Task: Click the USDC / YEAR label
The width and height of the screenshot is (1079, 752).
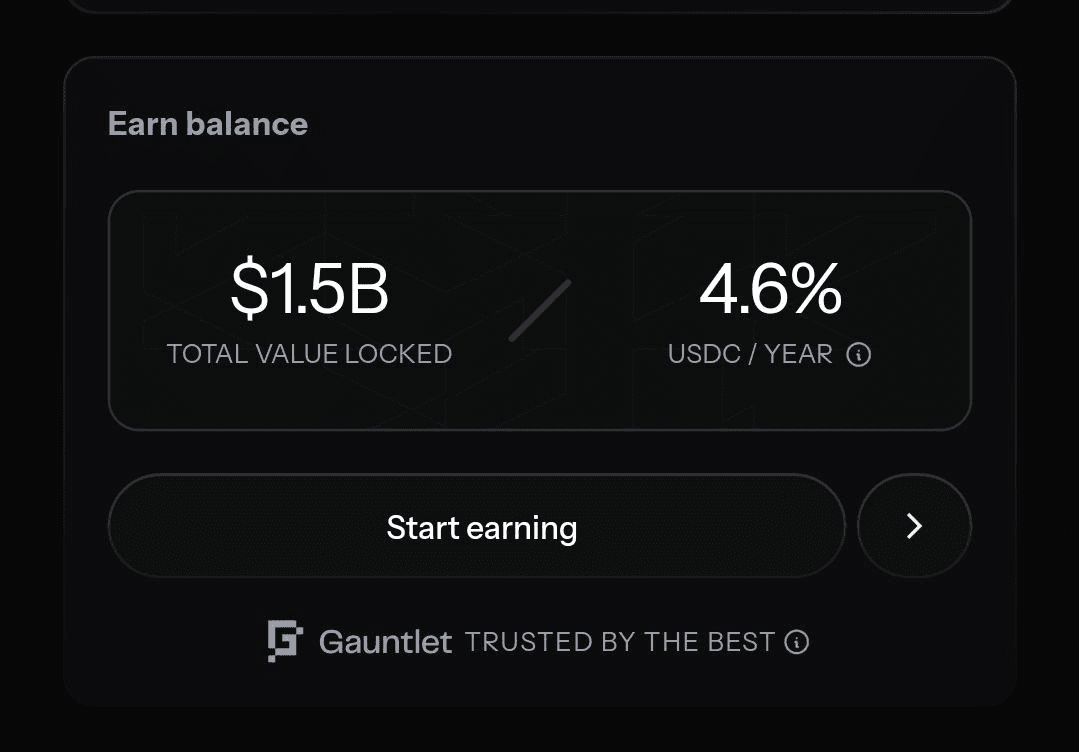Action: [x=750, y=354]
